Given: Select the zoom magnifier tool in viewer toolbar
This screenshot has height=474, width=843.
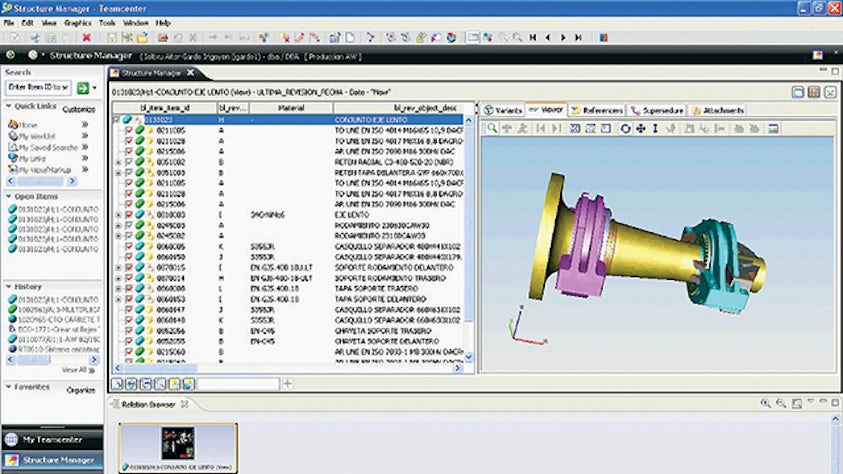Looking at the screenshot, I should (x=492, y=128).
